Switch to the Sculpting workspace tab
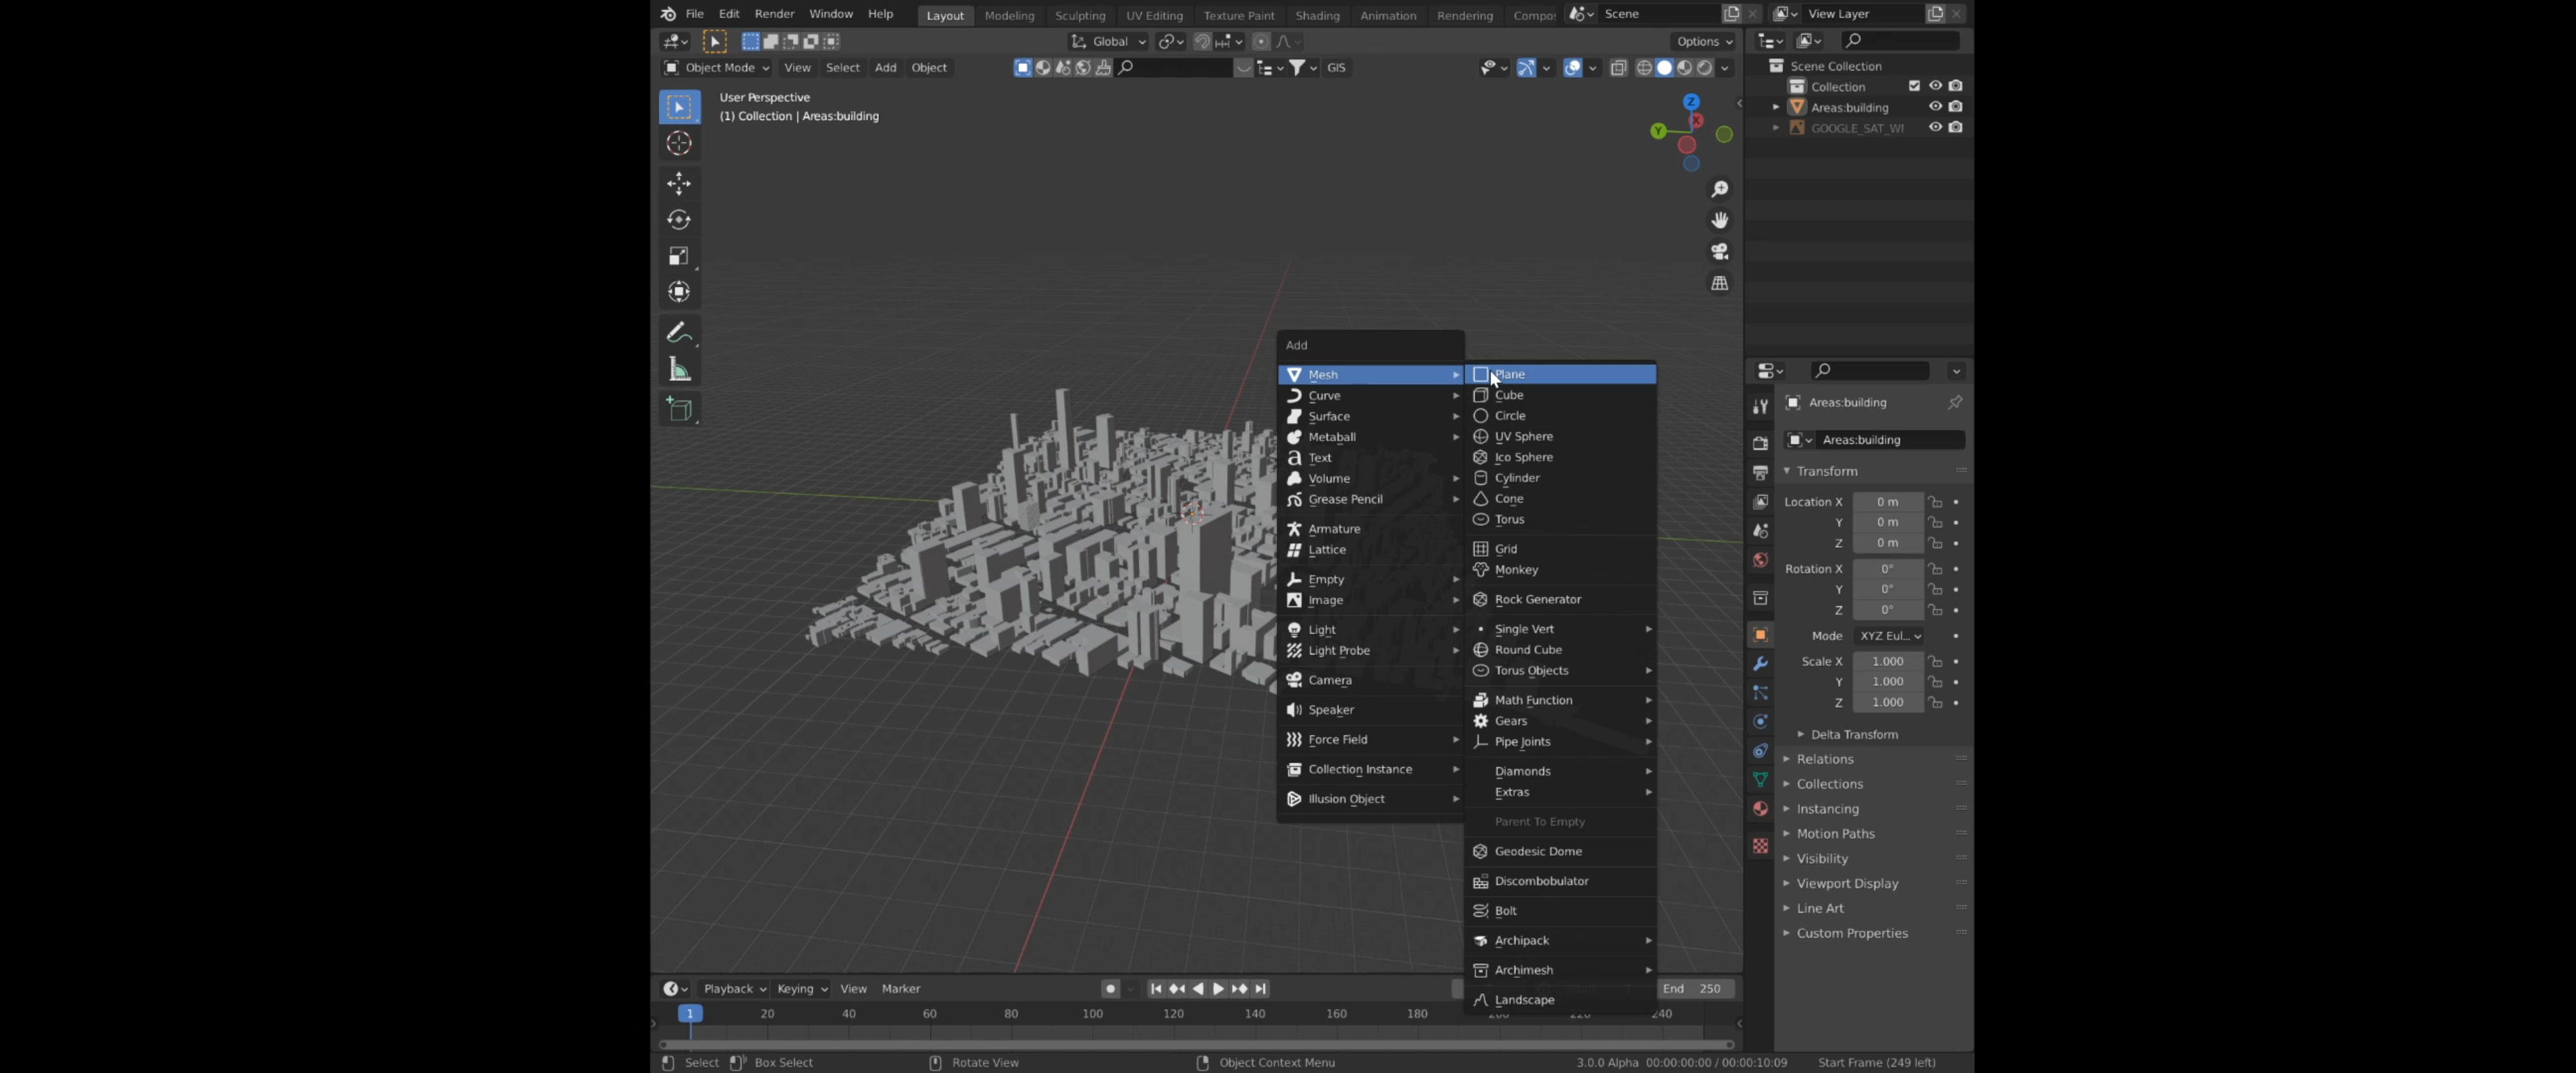Viewport: 2576px width, 1073px height. [x=1080, y=15]
